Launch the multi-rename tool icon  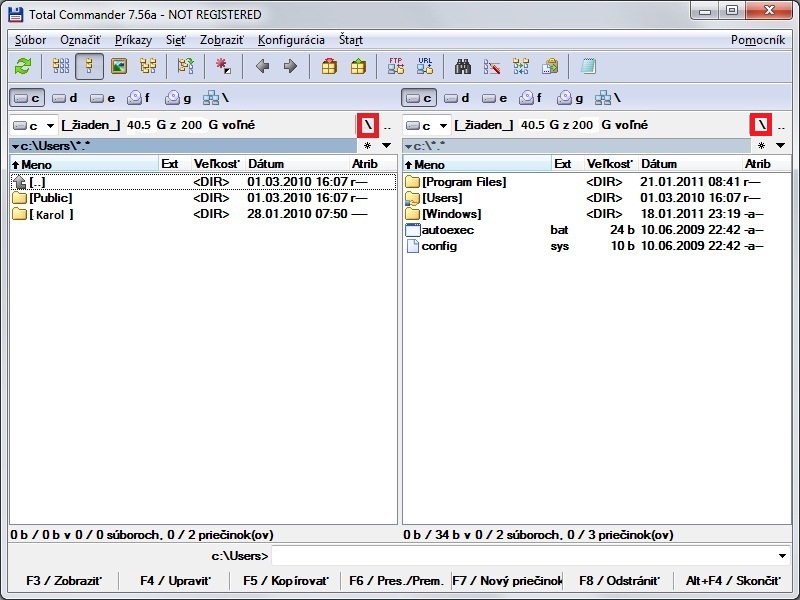click(x=492, y=66)
